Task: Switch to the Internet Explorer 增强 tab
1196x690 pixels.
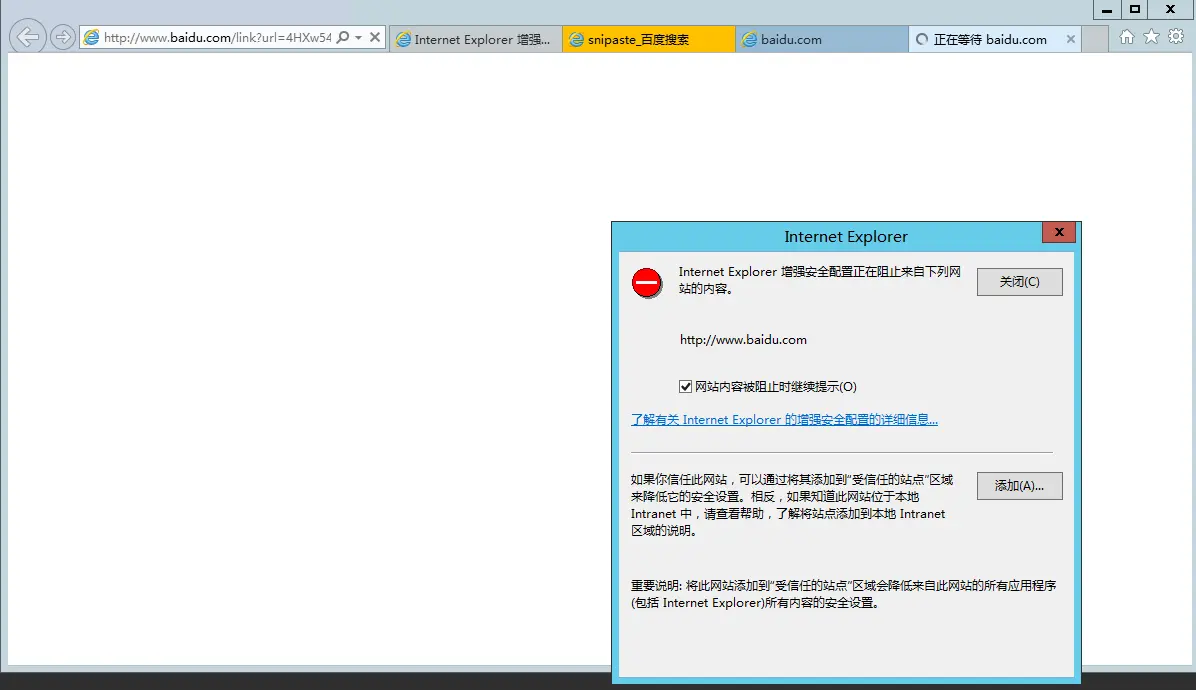Action: point(476,39)
